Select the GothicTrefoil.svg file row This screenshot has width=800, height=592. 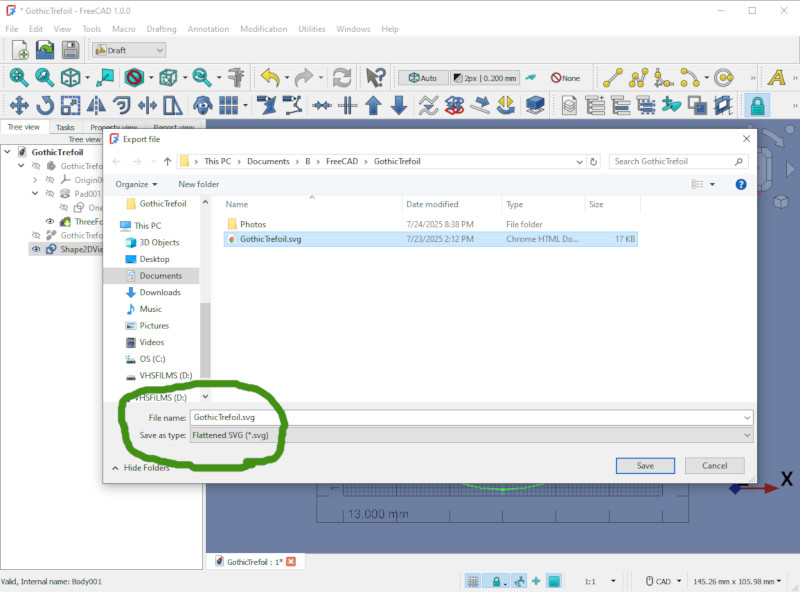point(431,239)
